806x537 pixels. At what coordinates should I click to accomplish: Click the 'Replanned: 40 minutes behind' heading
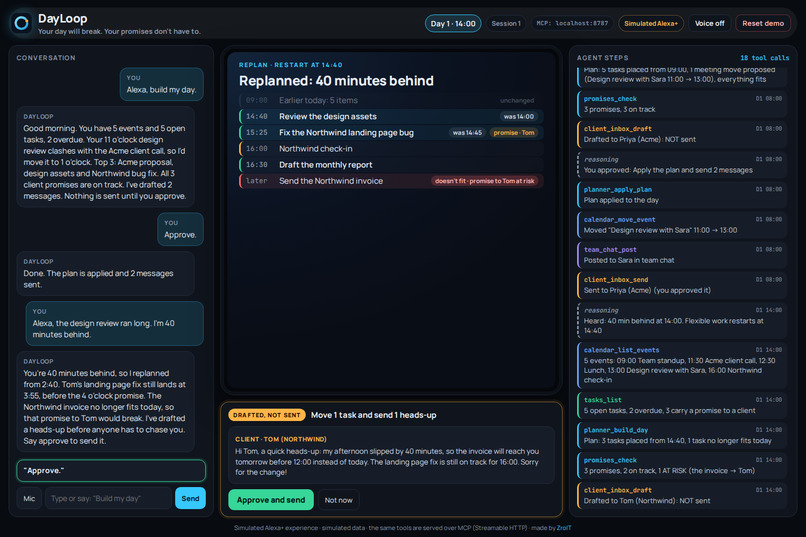click(x=336, y=81)
